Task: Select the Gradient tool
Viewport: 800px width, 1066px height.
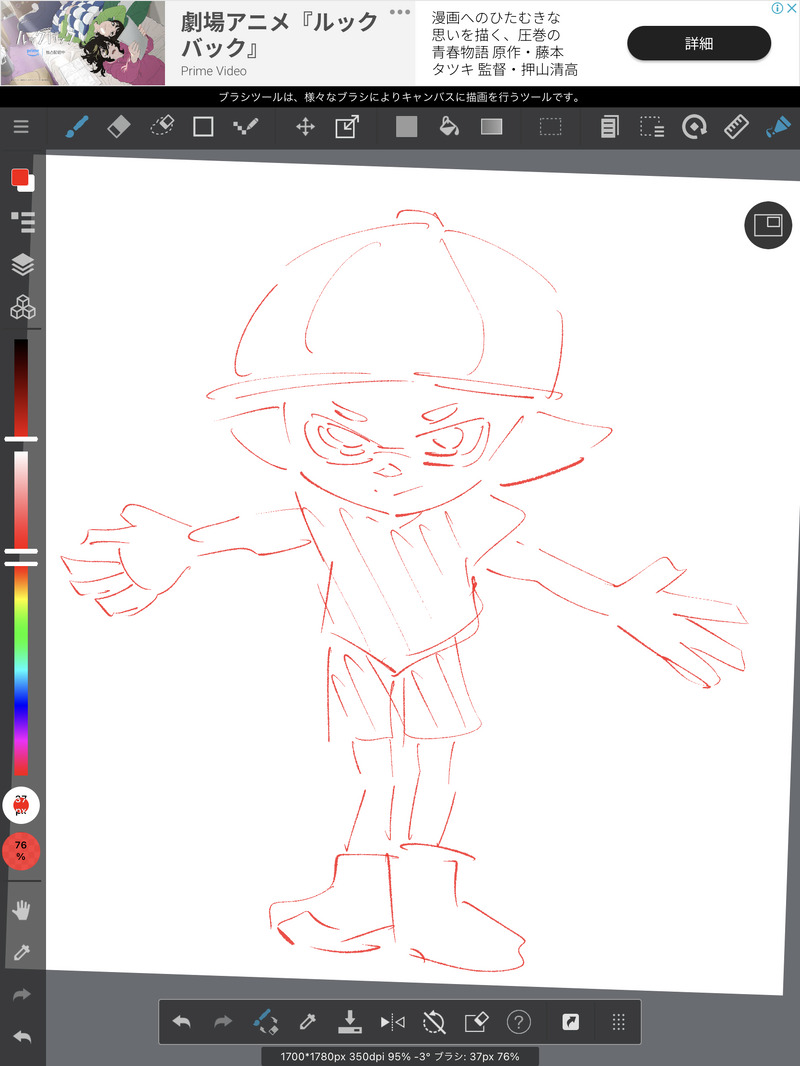Action: pyautogui.click(x=491, y=126)
